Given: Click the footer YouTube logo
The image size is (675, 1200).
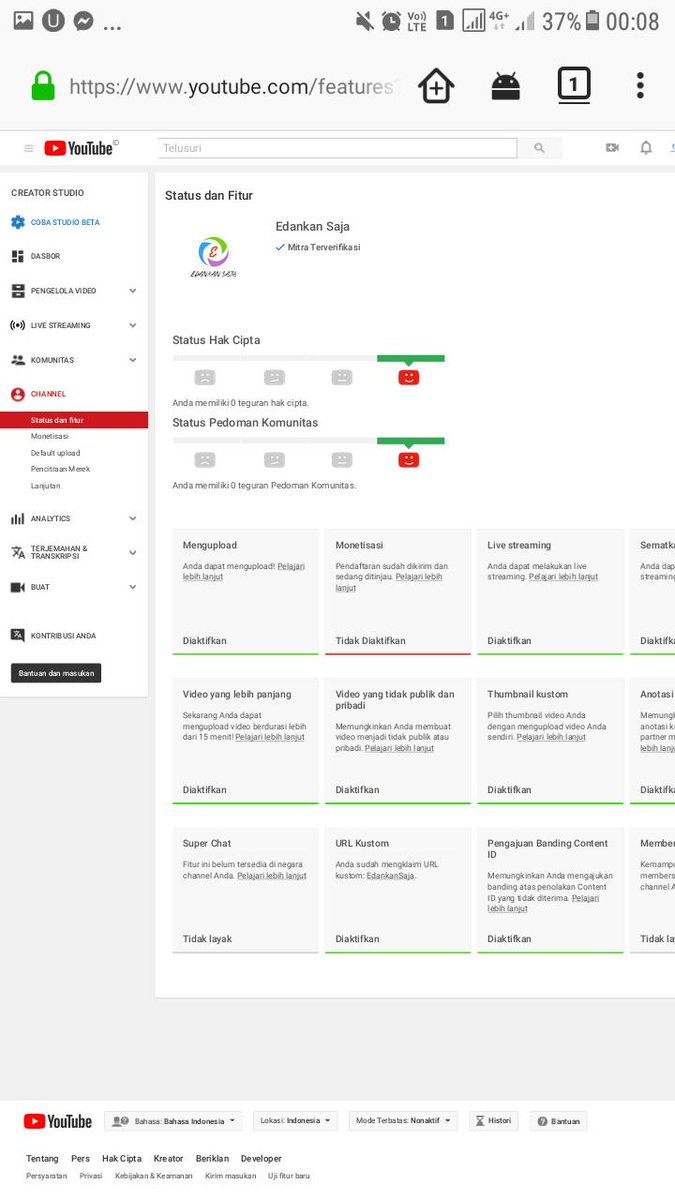Looking at the screenshot, I should 58,1121.
